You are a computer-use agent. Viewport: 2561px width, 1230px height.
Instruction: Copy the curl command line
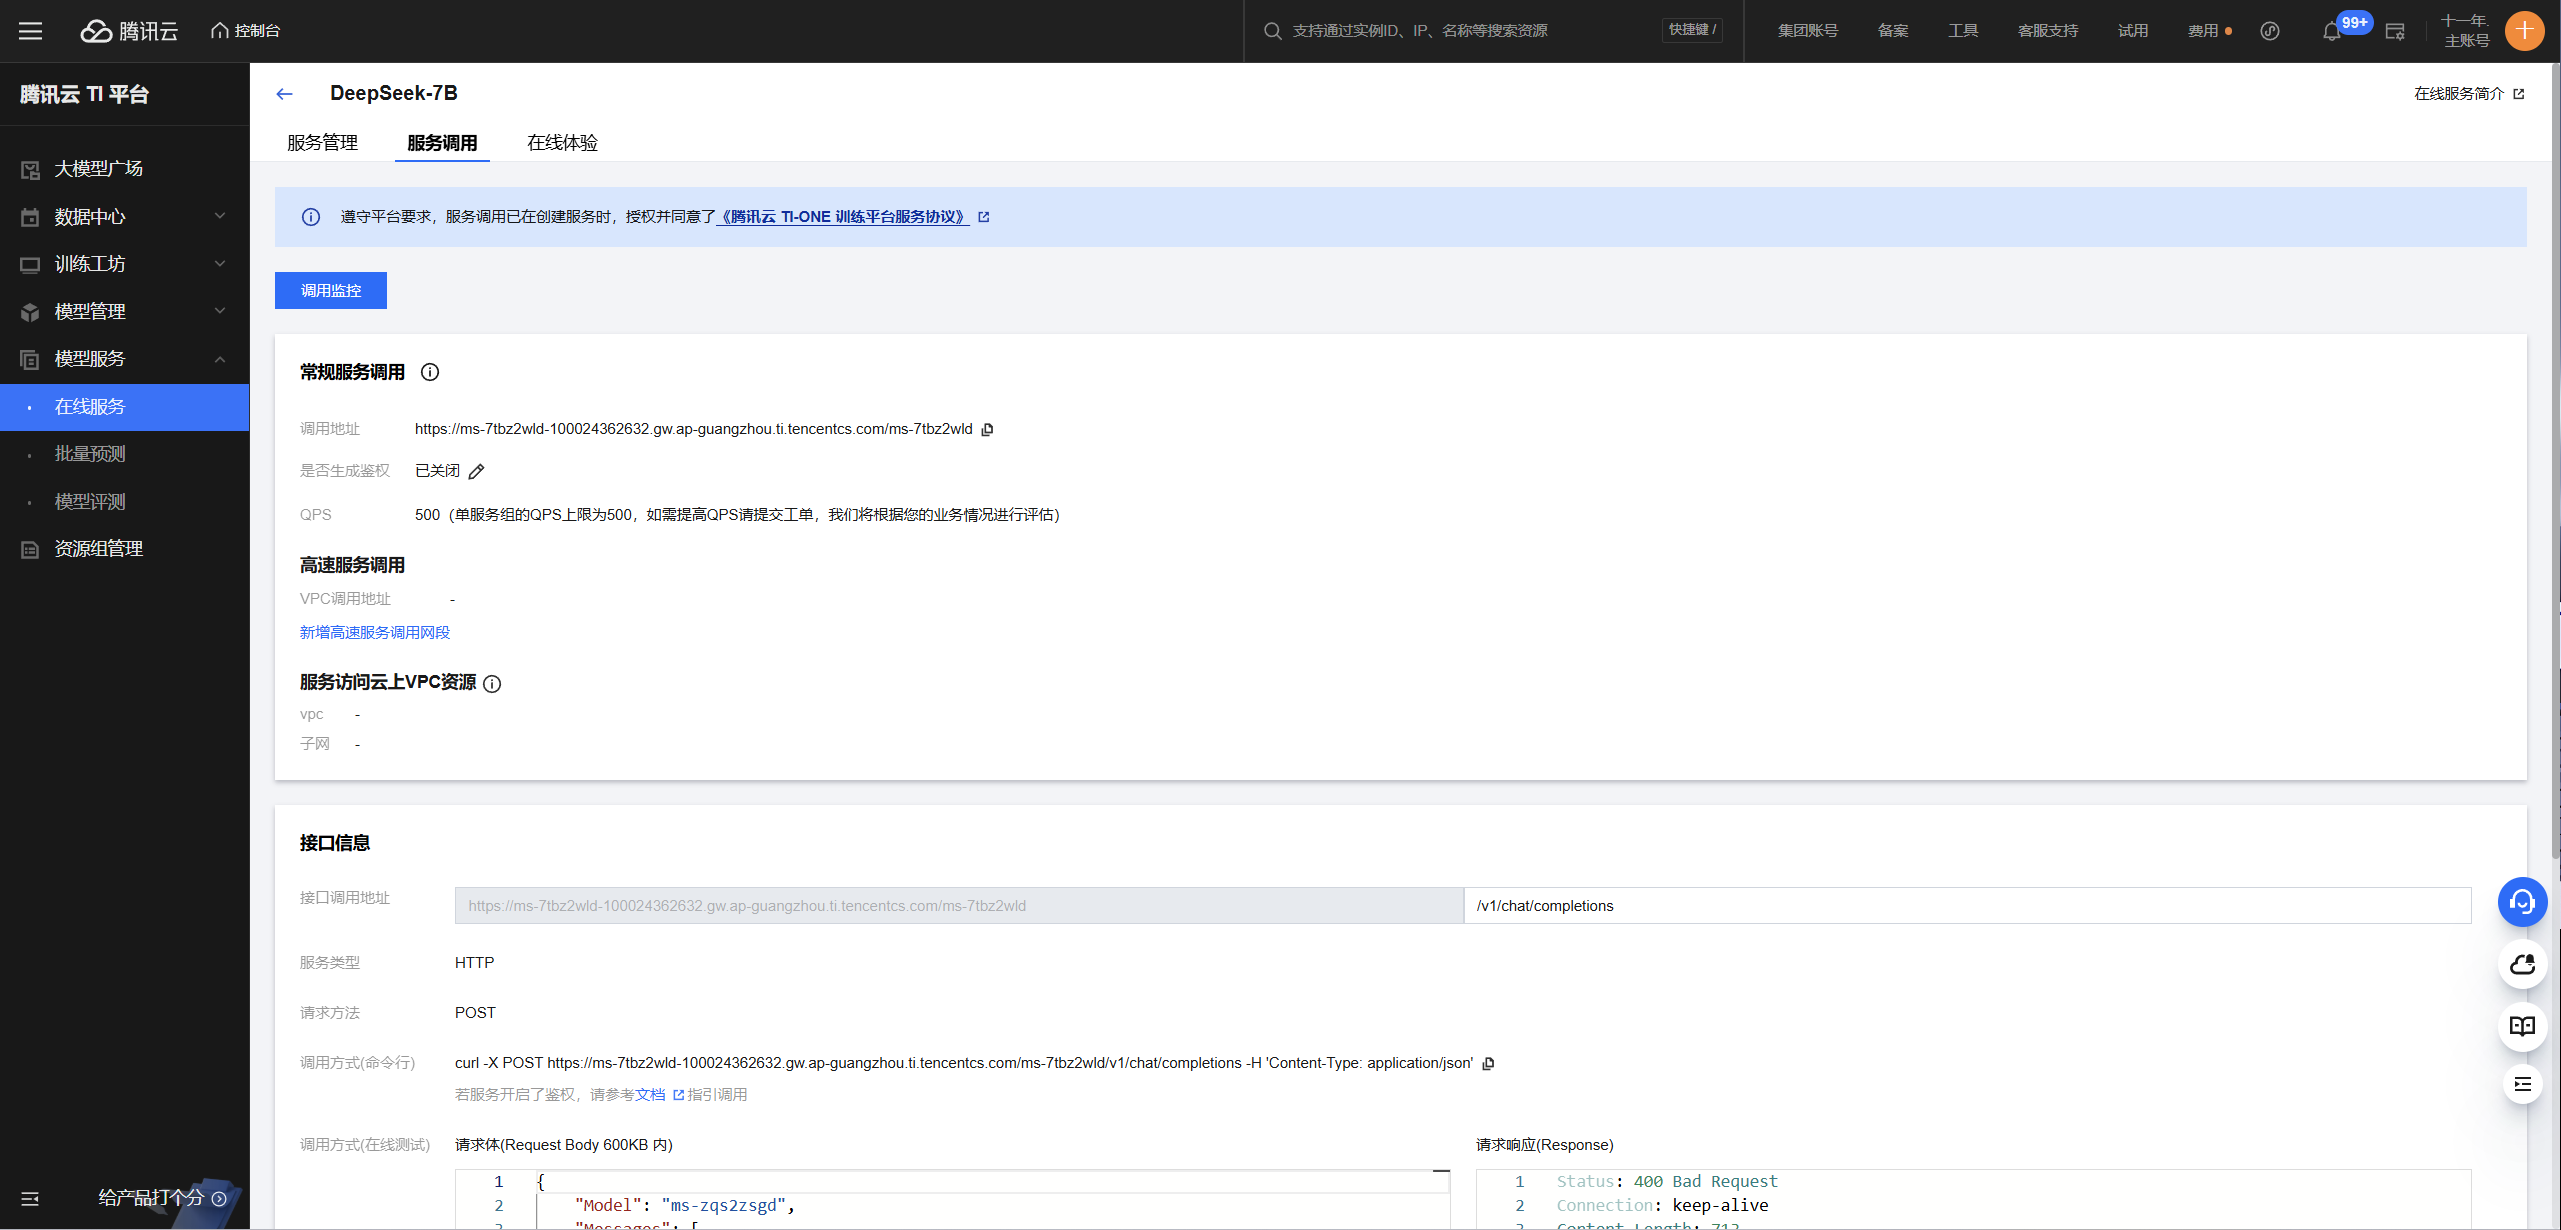(1488, 1064)
